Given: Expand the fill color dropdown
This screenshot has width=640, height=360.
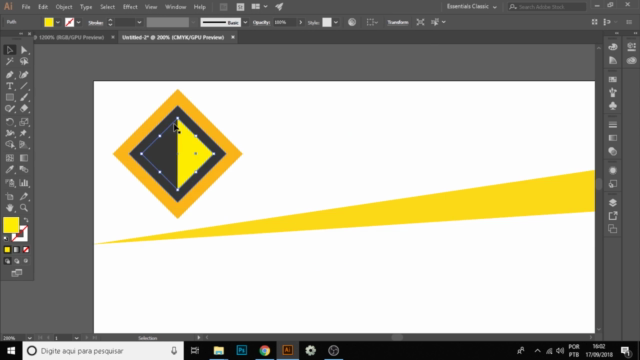Looking at the screenshot, I should pyautogui.click(x=58, y=22).
